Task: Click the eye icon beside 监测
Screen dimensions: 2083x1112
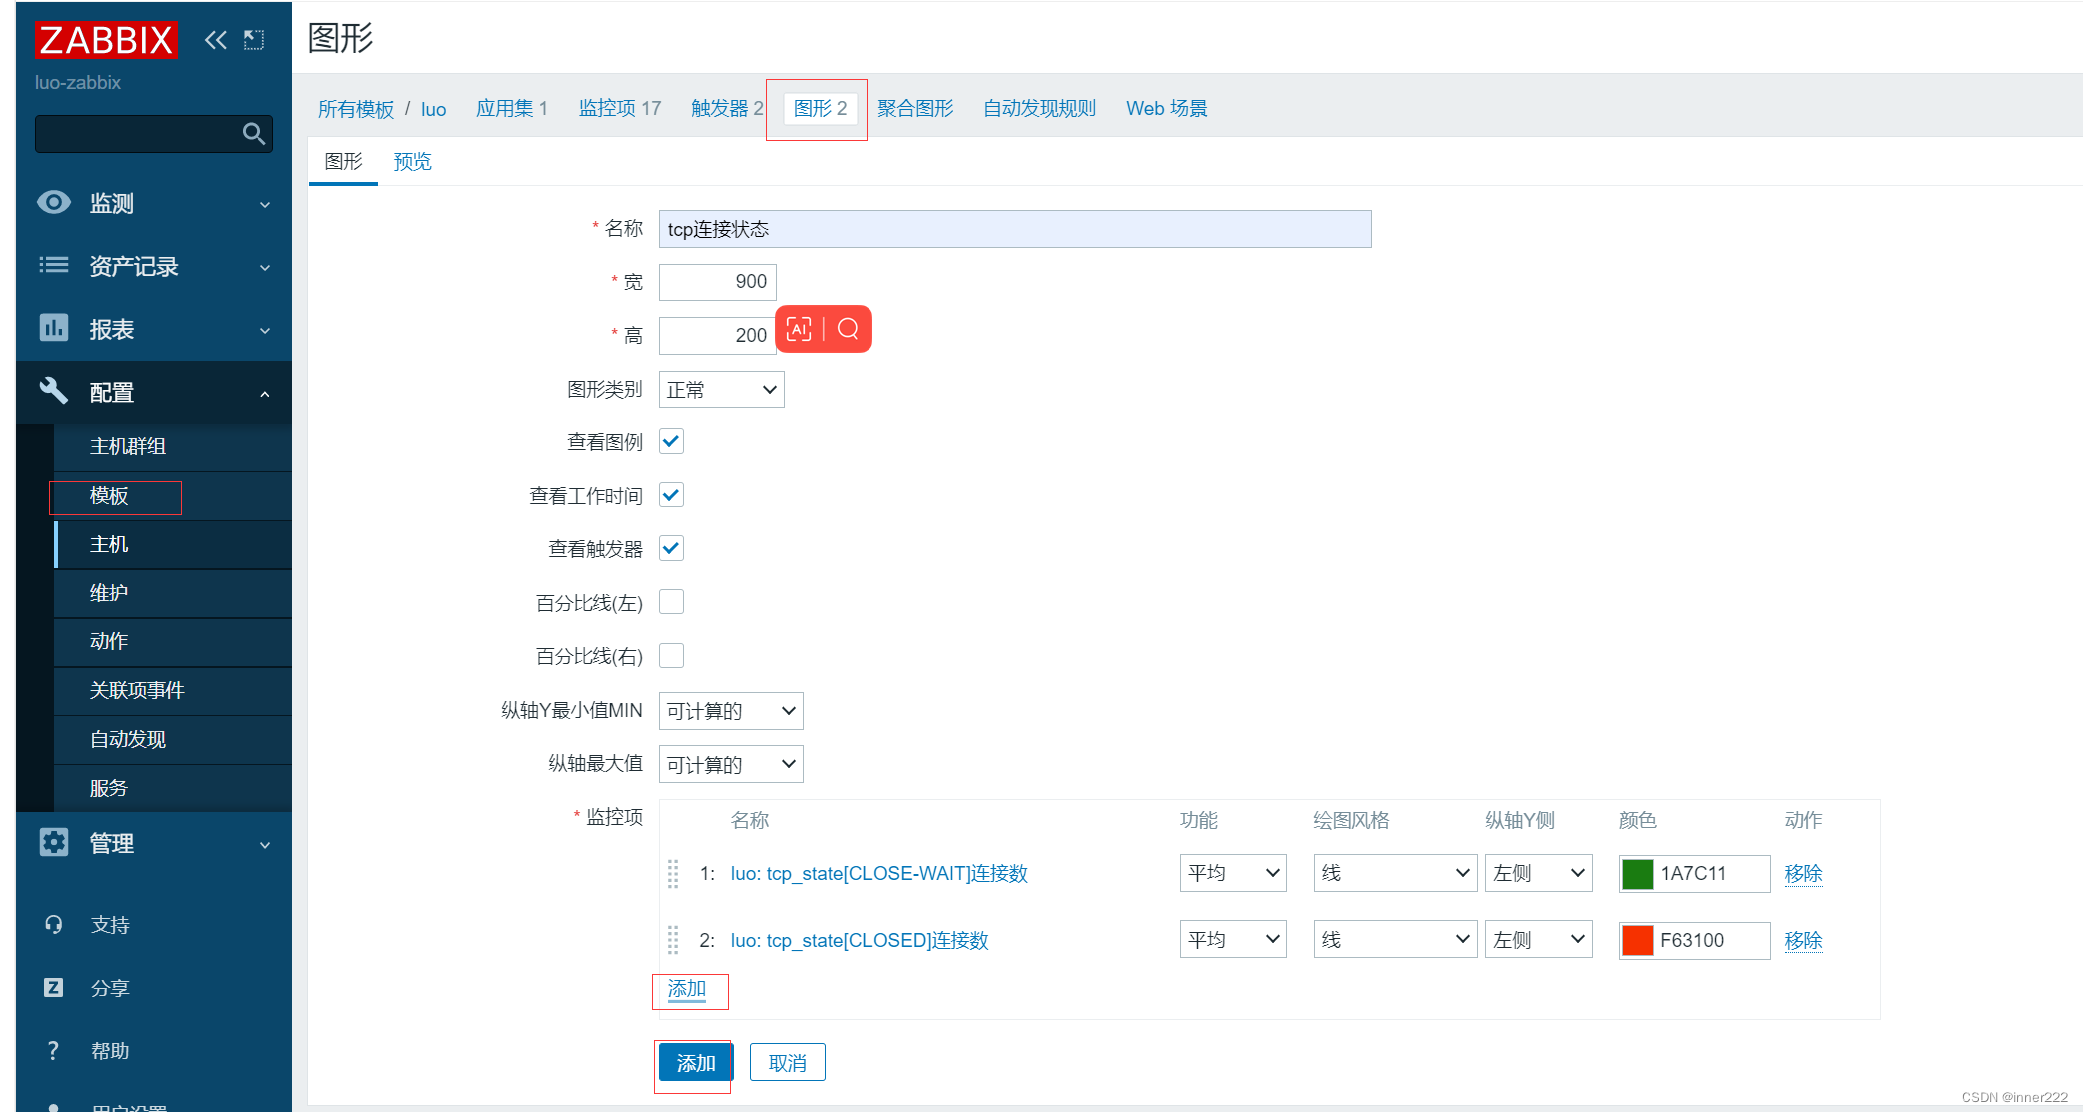Action: click(54, 202)
